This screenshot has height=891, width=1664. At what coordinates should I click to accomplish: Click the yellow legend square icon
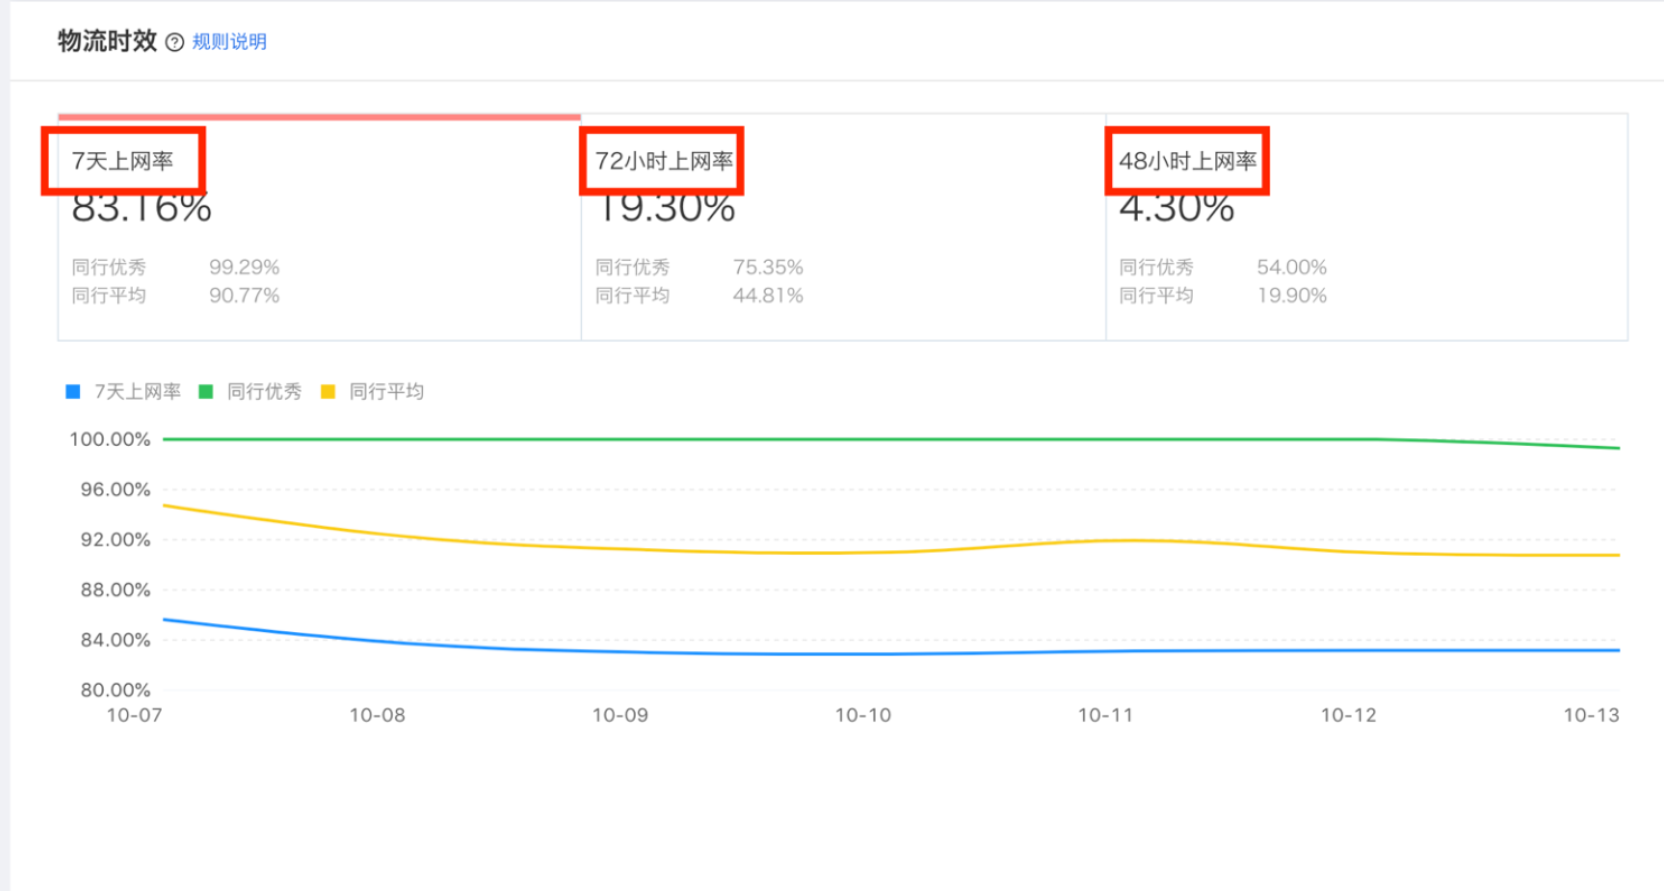(328, 392)
